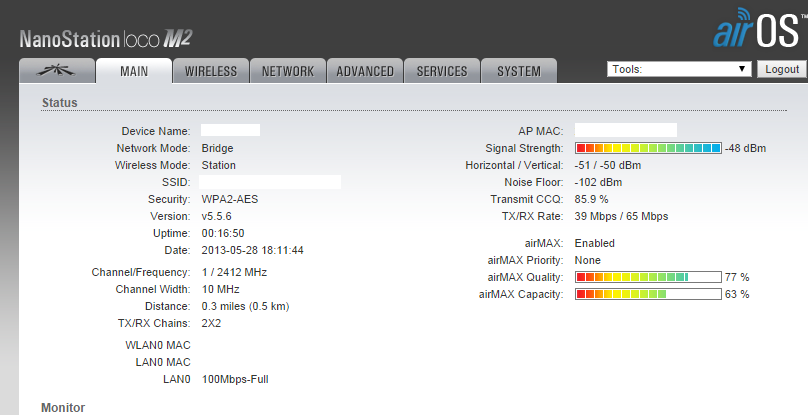Click the redacted SSID value
Image resolution: width=808 pixels, height=415 pixels.
click(270, 182)
